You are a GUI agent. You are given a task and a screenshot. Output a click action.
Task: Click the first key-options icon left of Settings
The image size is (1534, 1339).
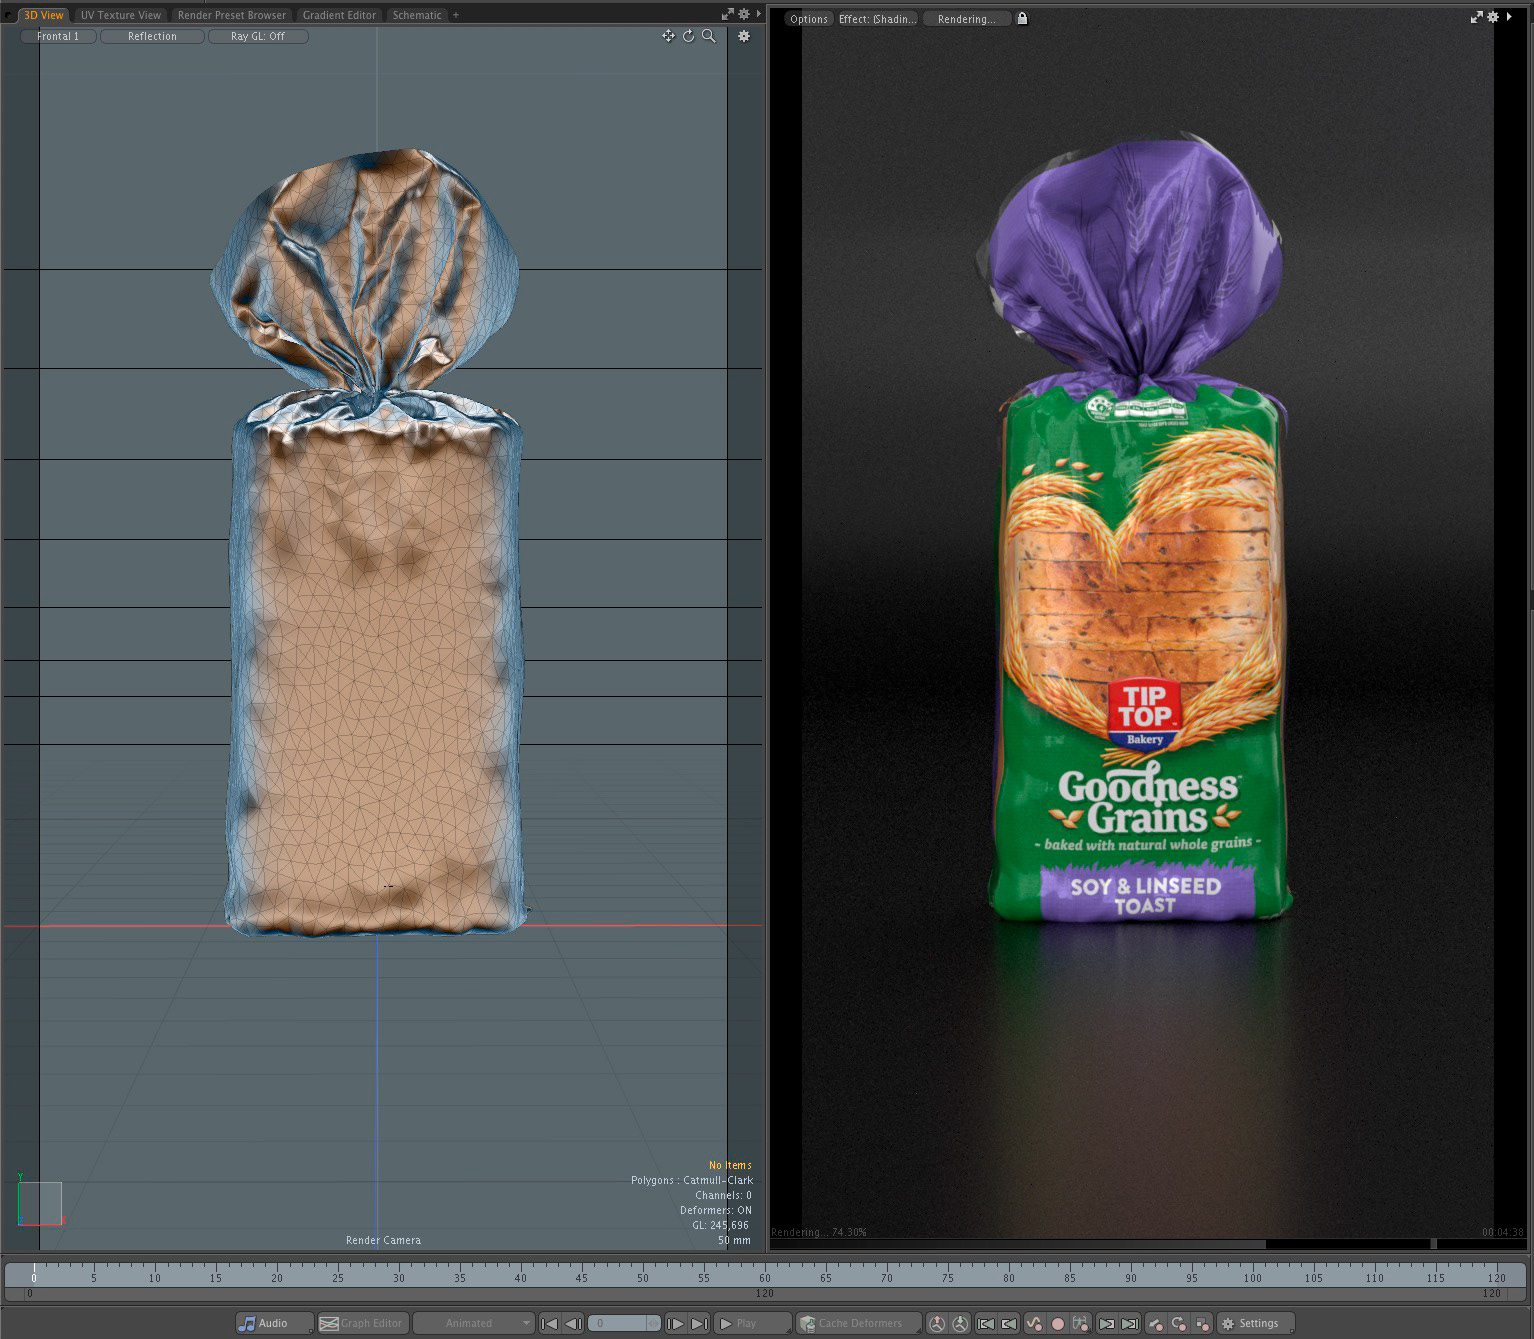pos(1155,1323)
